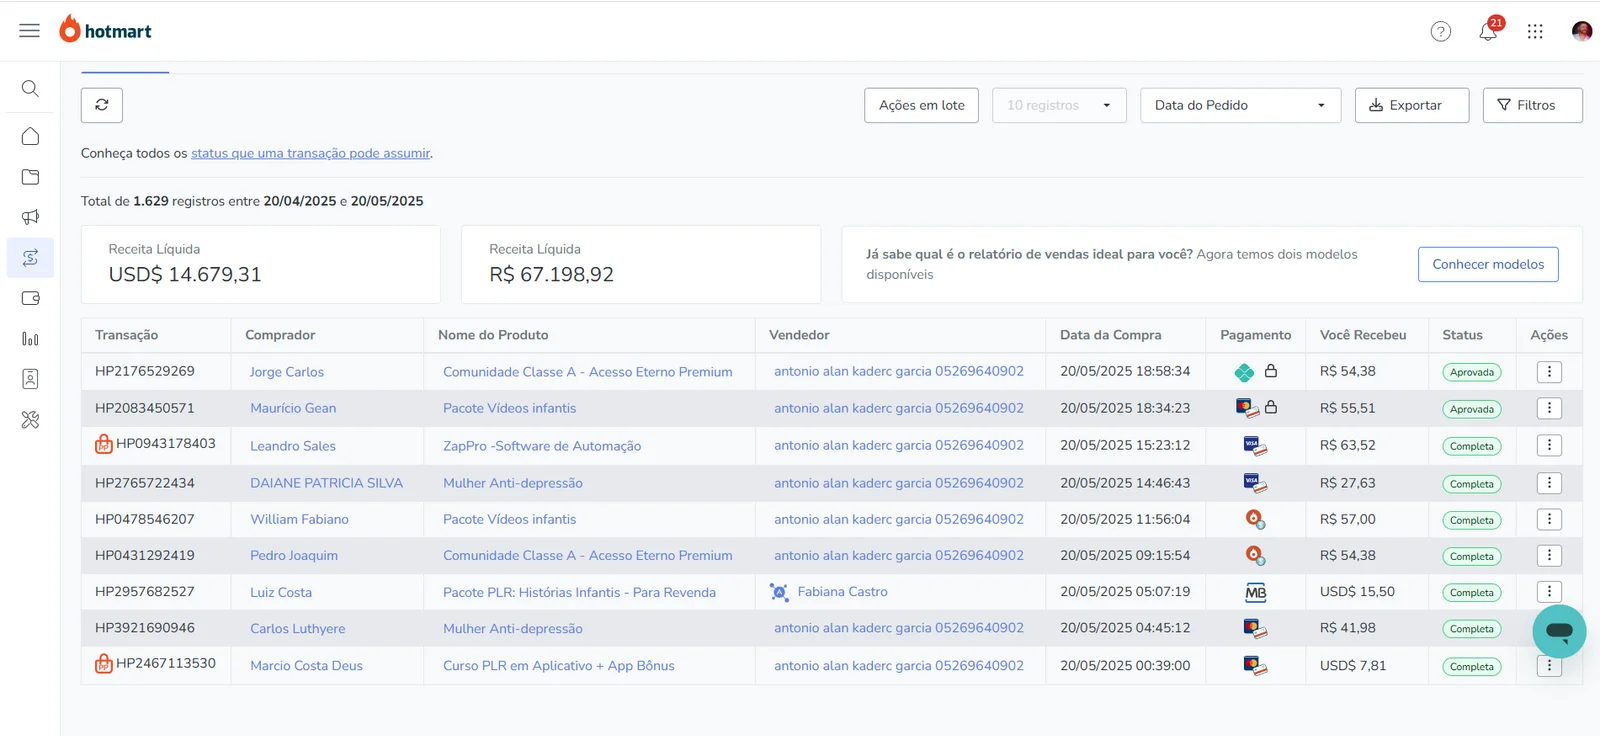
Task: Open actions menu for Marcio Costa Deus row
Action: pos(1549,665)
